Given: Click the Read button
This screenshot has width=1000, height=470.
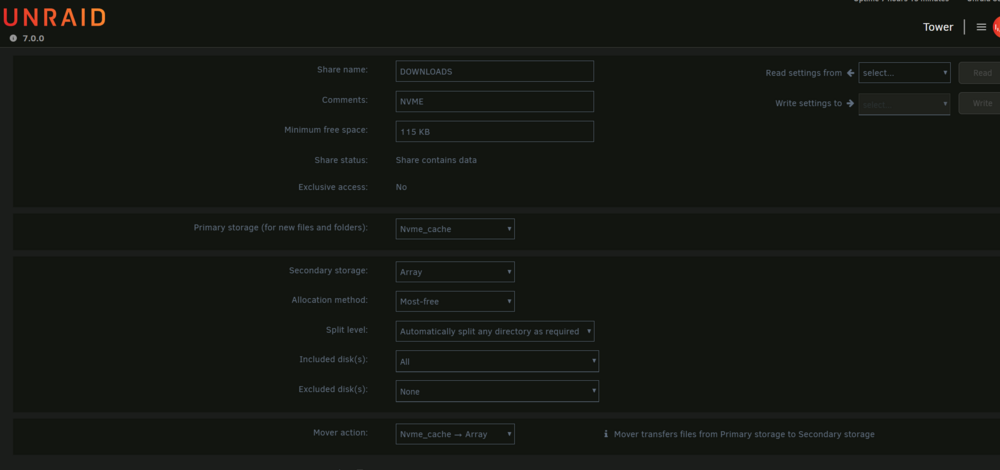Looking at the screenshot, I should (x=981, y=73).
